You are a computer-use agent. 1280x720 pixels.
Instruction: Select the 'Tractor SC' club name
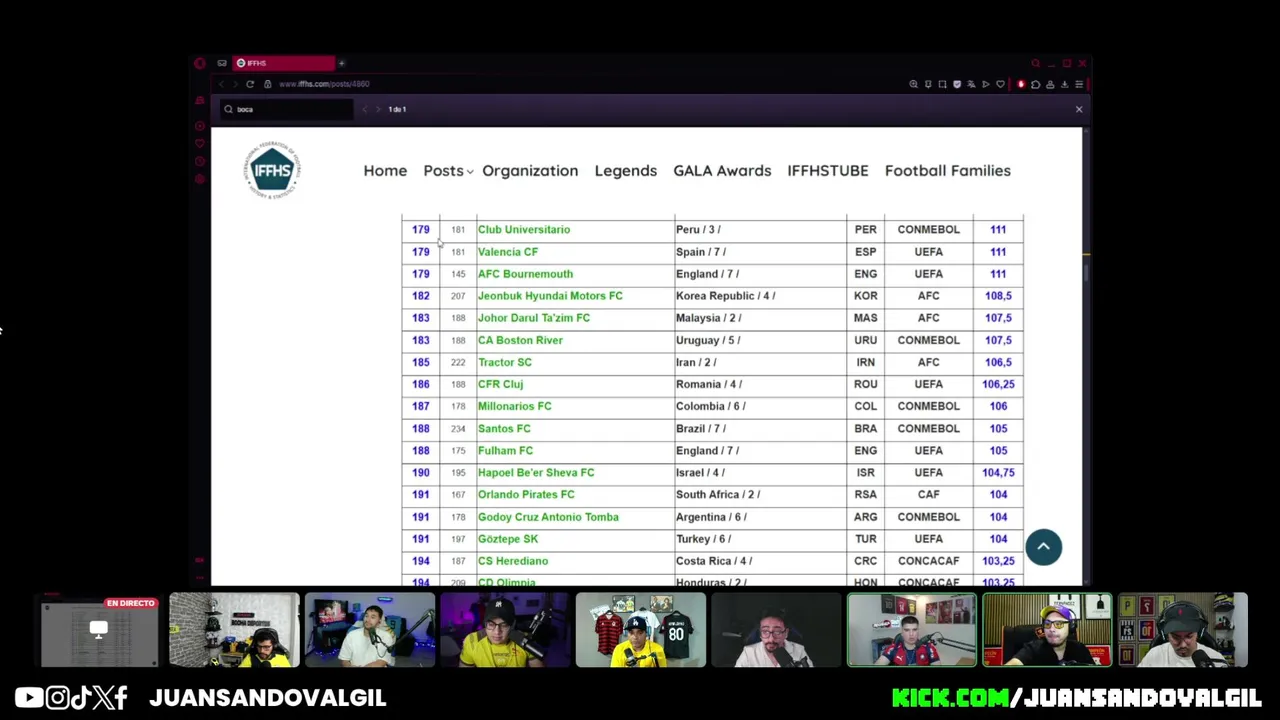[505, 362]
